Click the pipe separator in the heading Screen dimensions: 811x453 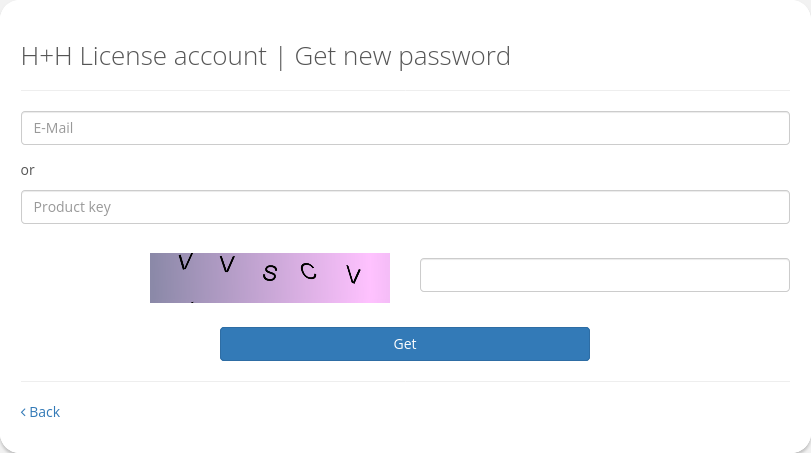(x=281, y=56)
